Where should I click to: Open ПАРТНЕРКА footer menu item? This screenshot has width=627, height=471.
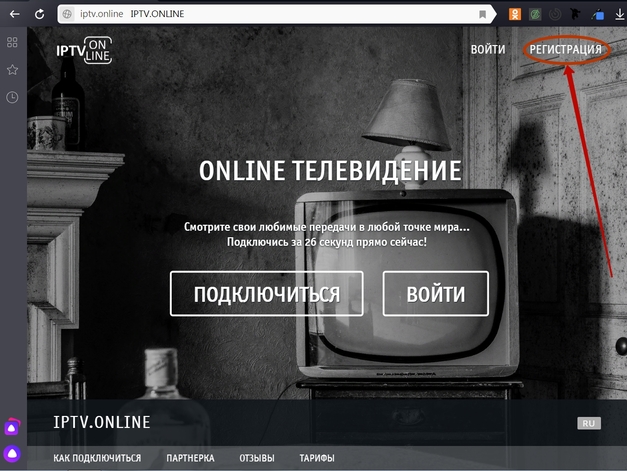pos(190,458)
